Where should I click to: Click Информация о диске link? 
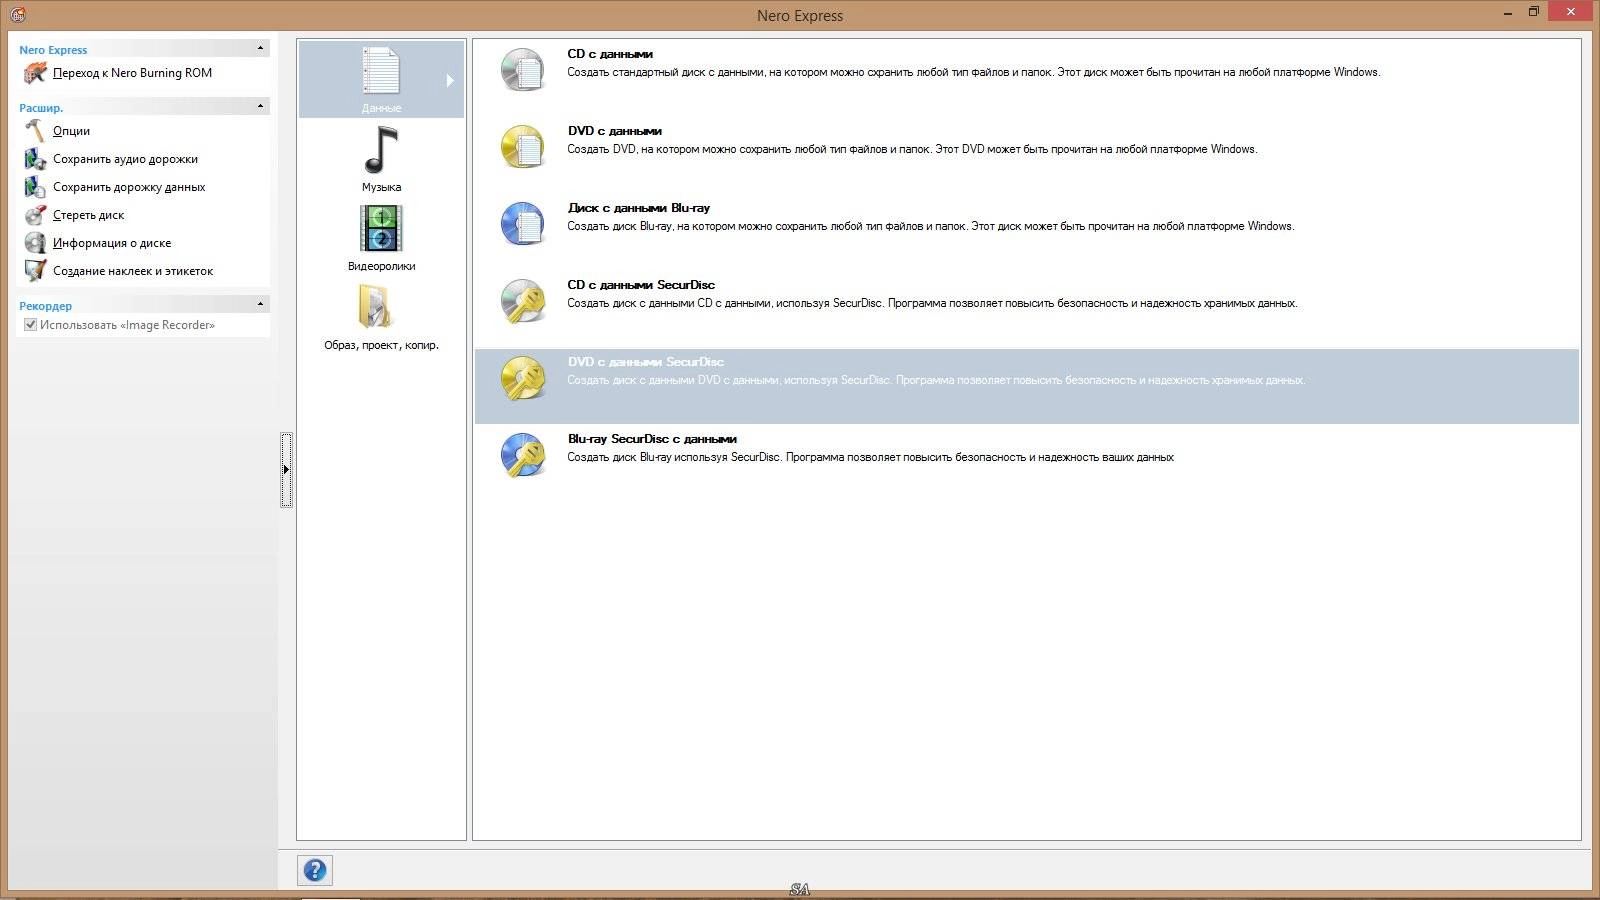[x=112, y=243]
